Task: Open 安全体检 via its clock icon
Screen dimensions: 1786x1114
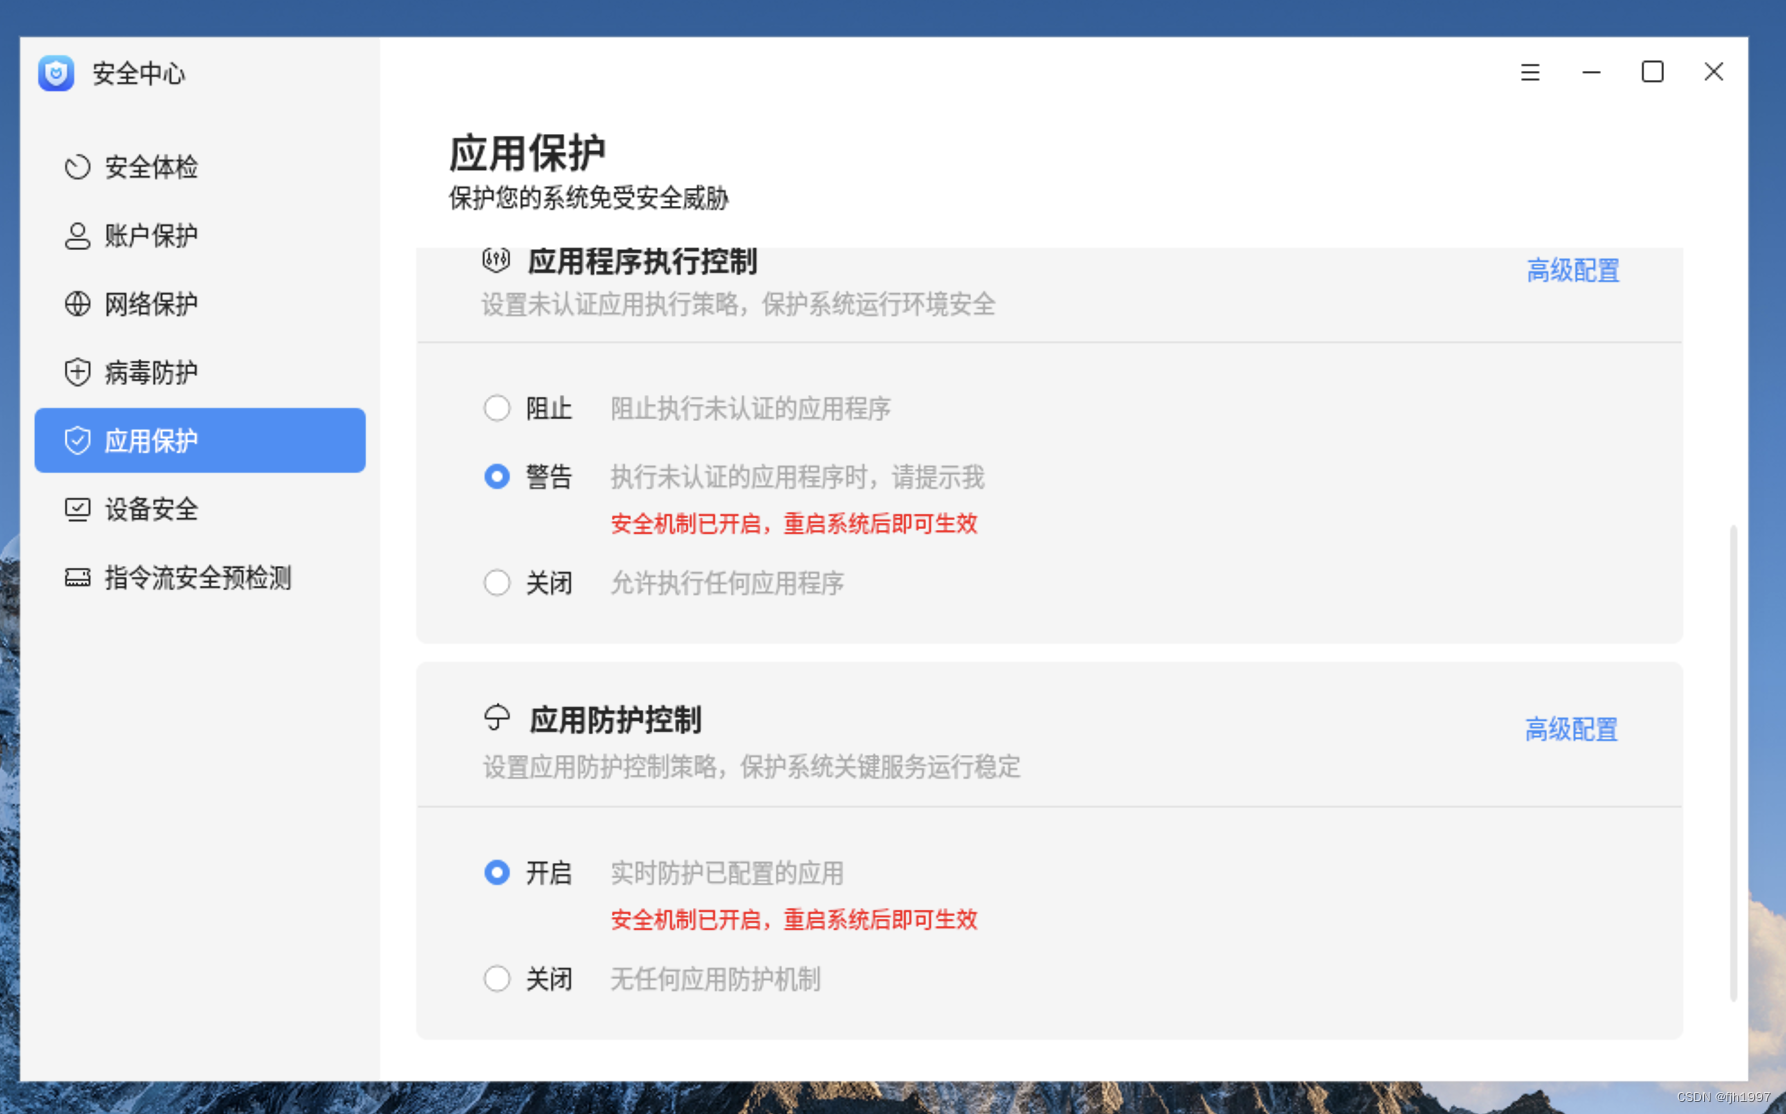Action: coord(77,167)
